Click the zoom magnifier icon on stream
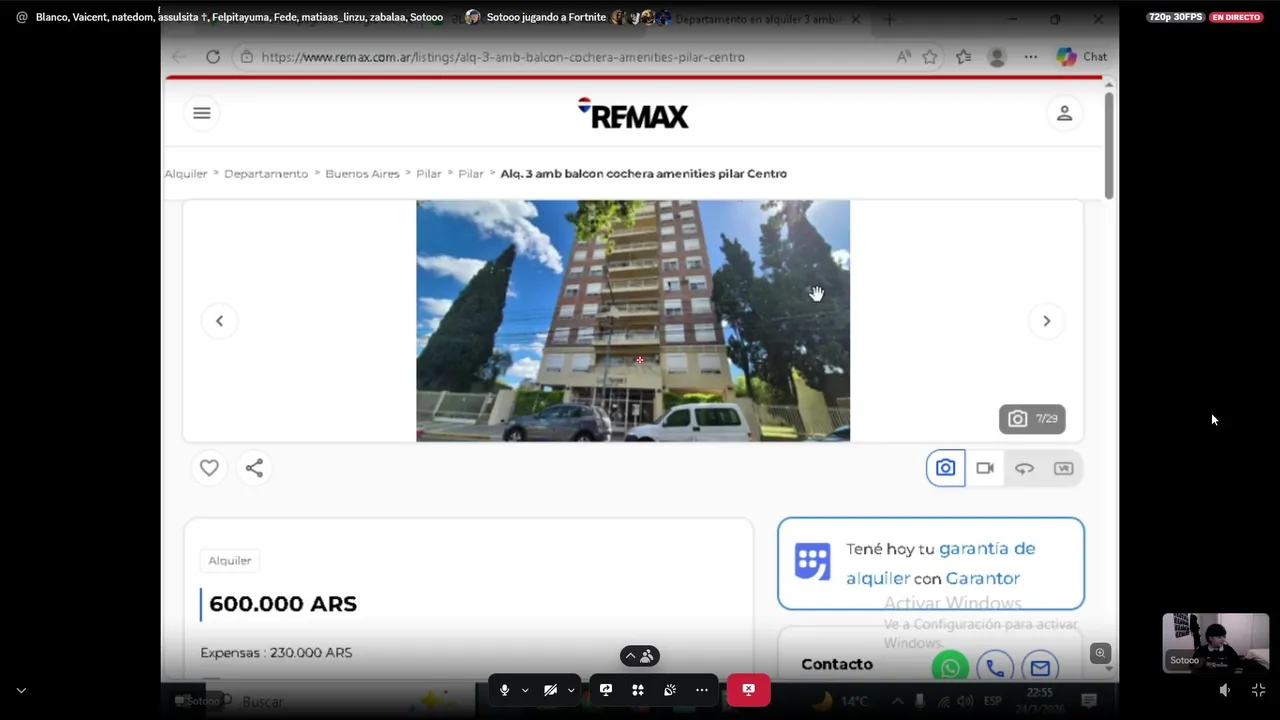This screenshot has width=1280, height=720. [1100, 653]
